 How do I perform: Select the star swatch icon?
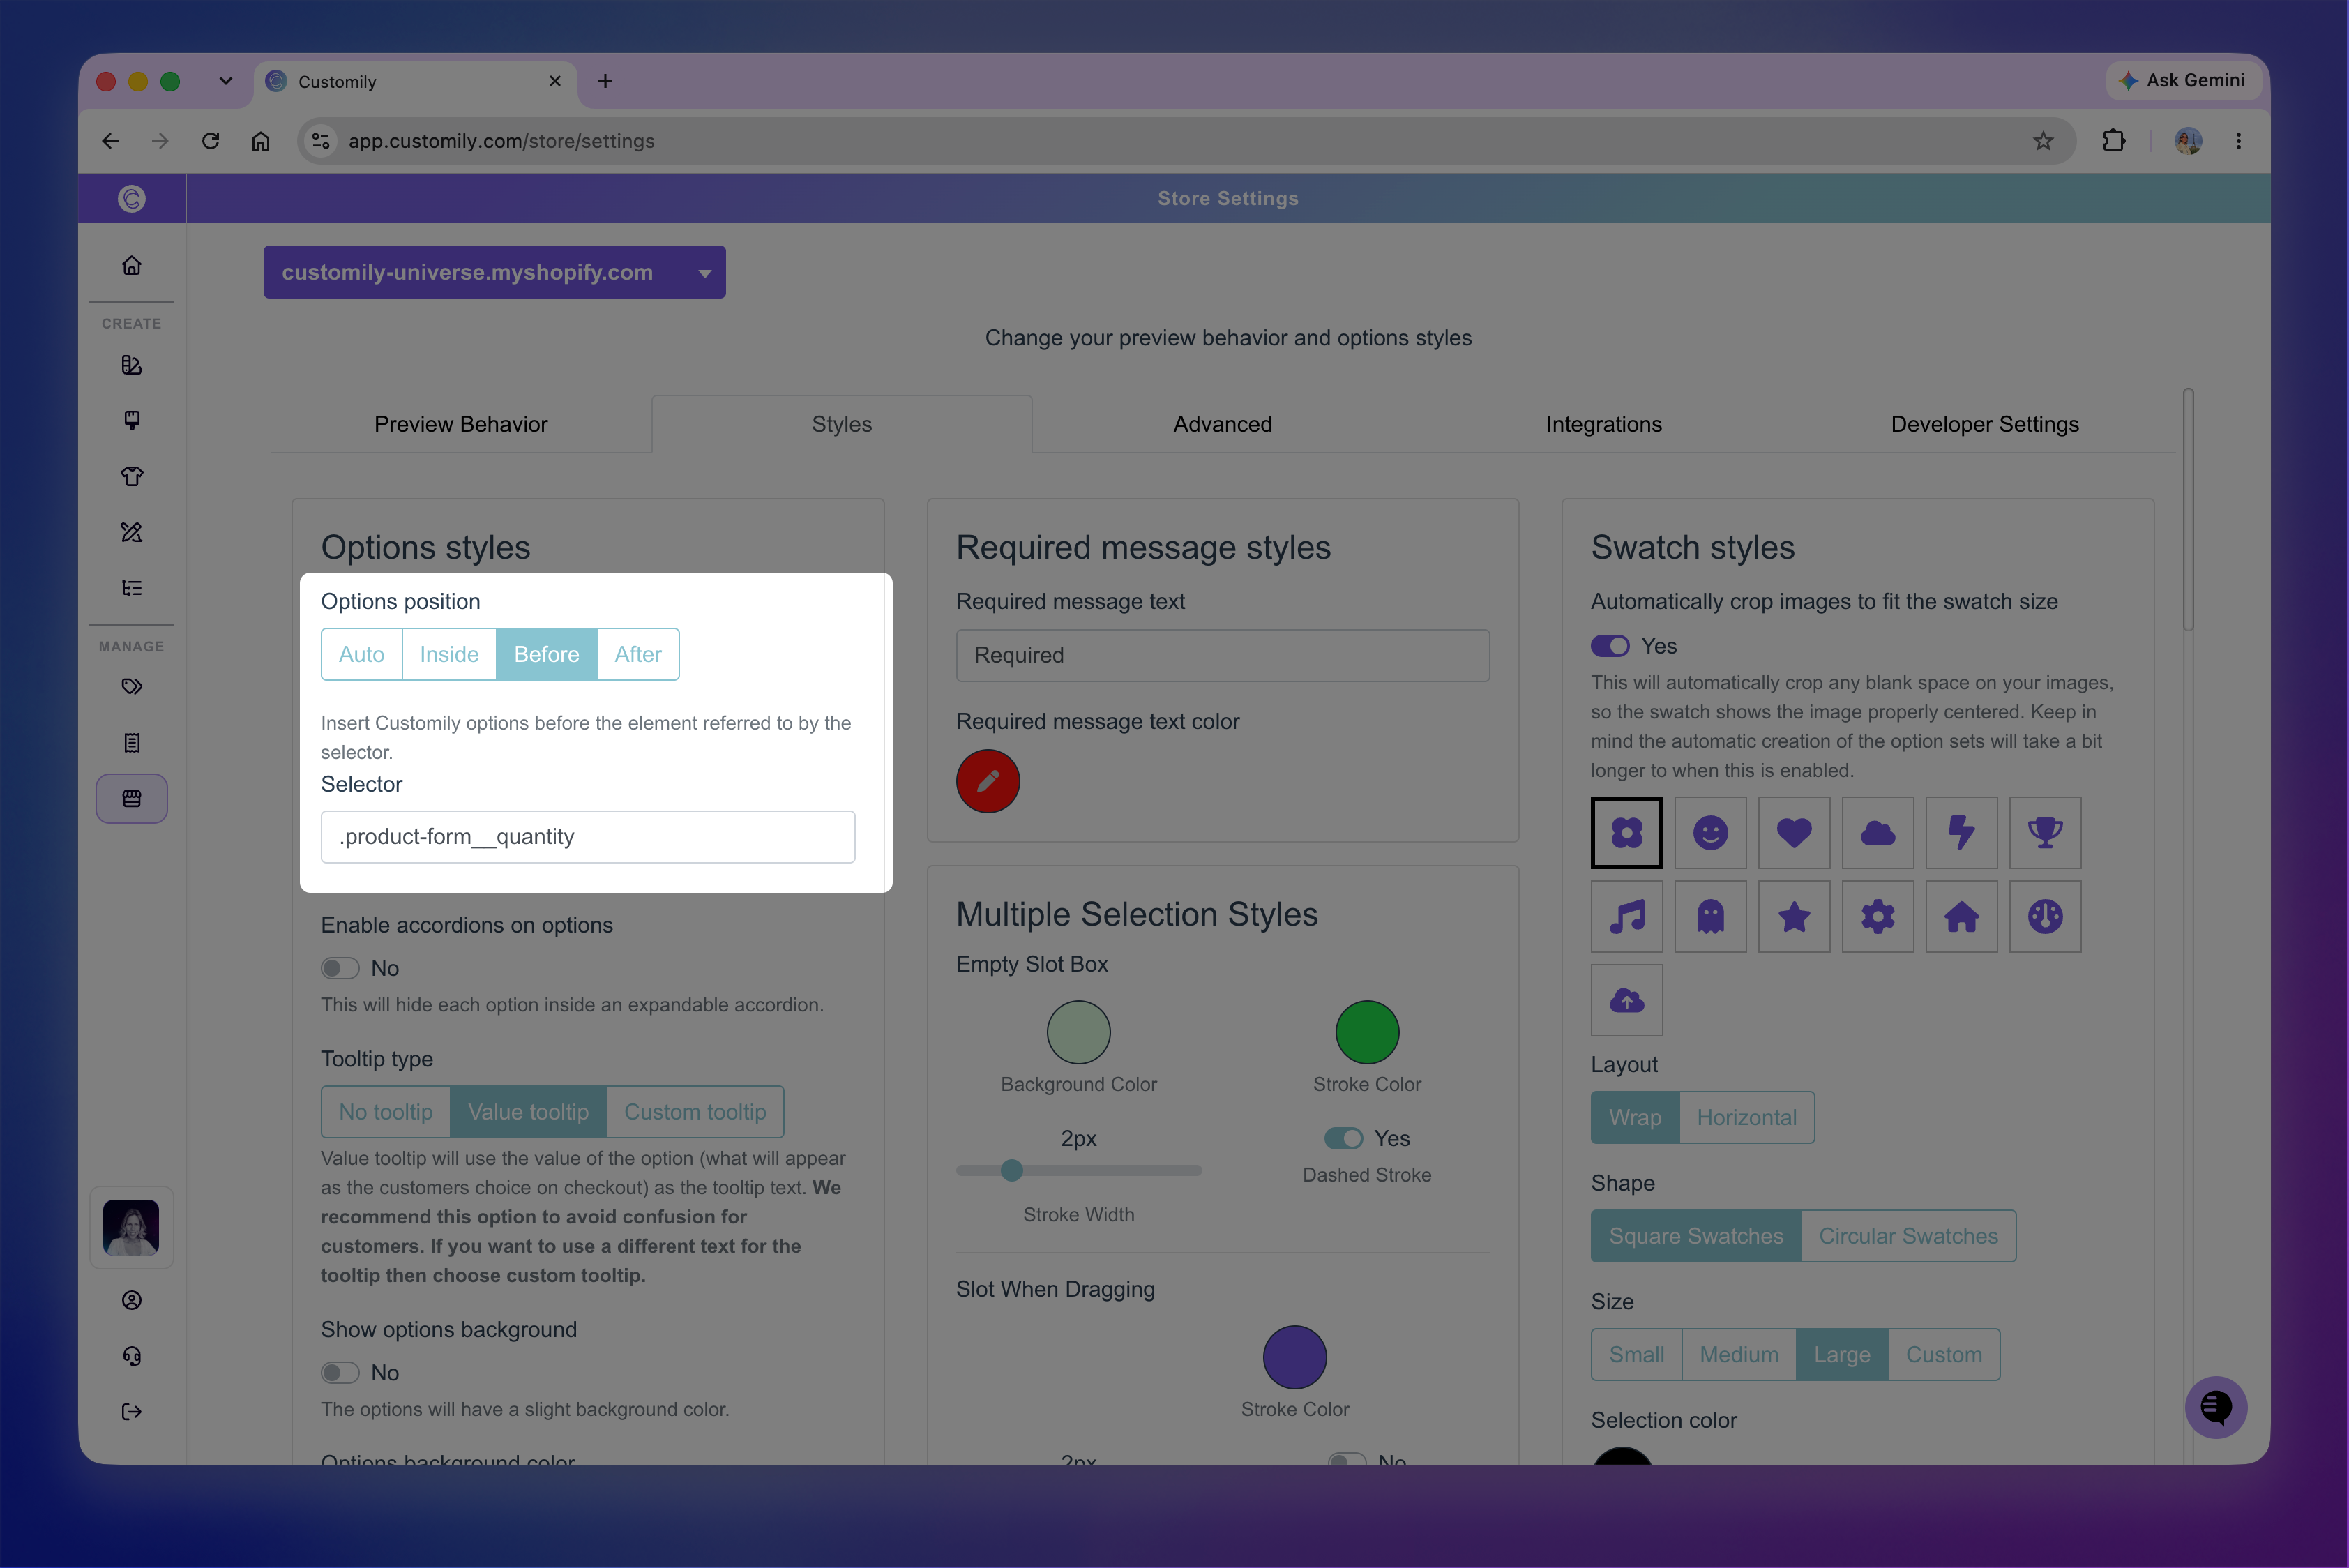point(1794,916)
